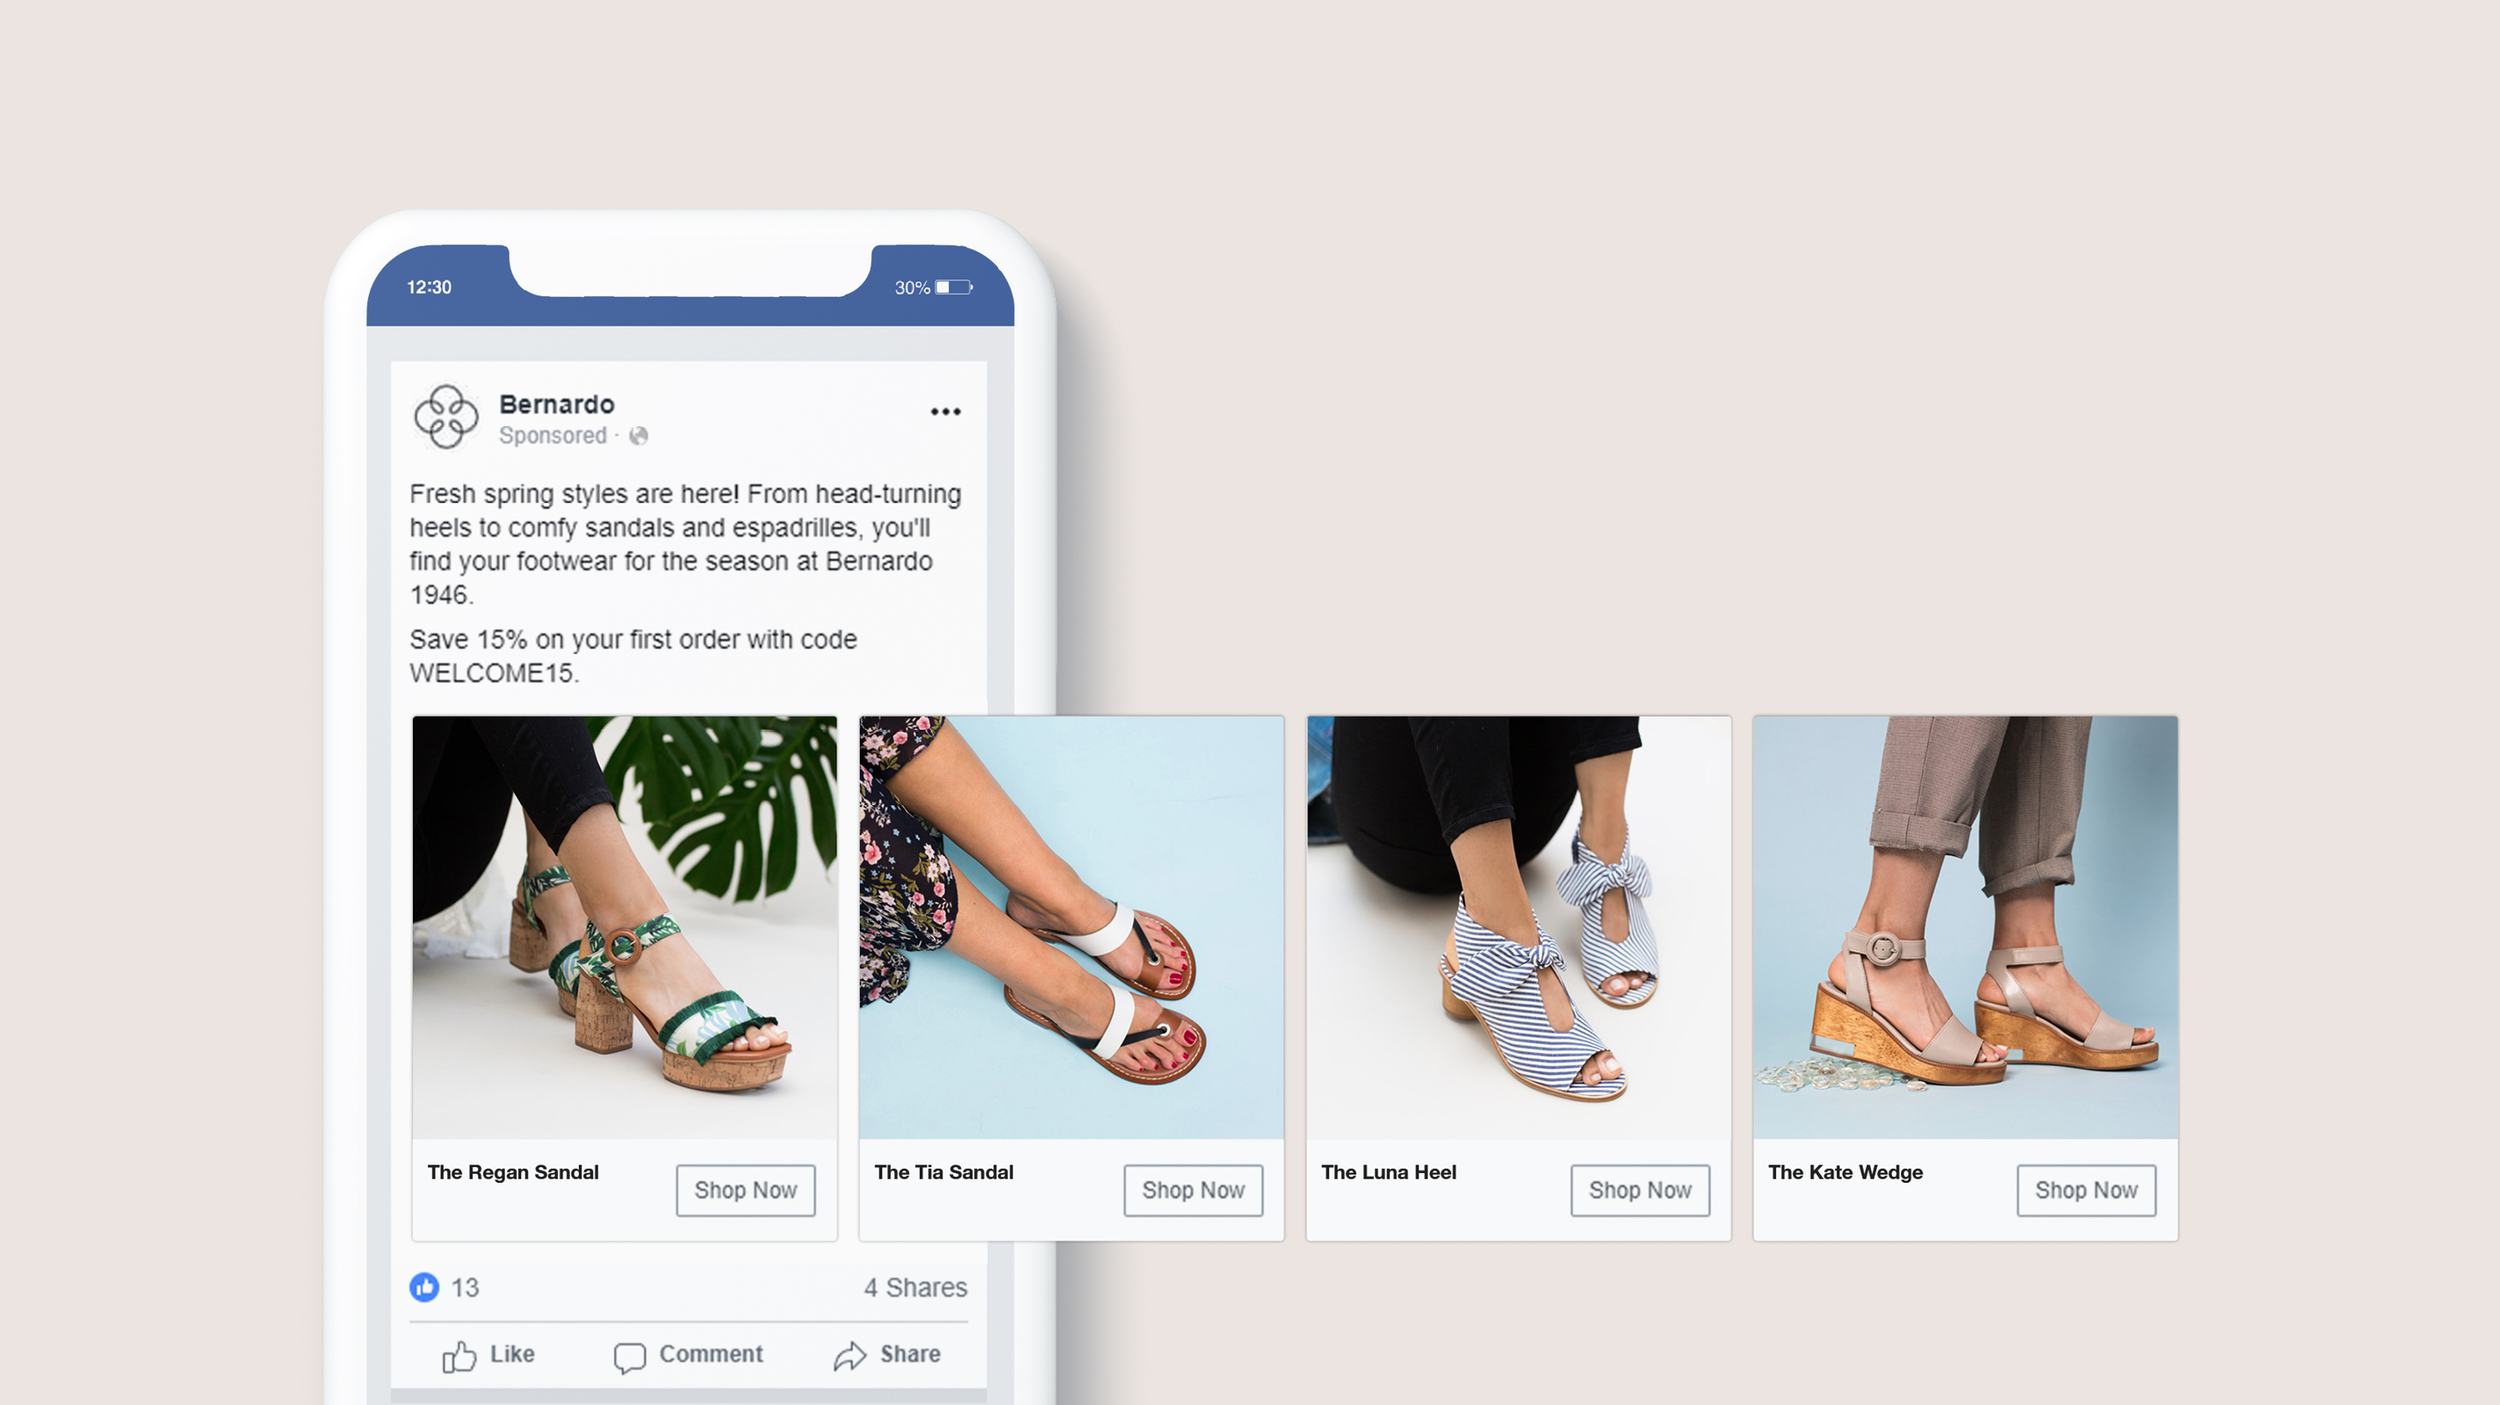View the 13 likes count
2500x1405 pixels.
[x=465, y=1288]
